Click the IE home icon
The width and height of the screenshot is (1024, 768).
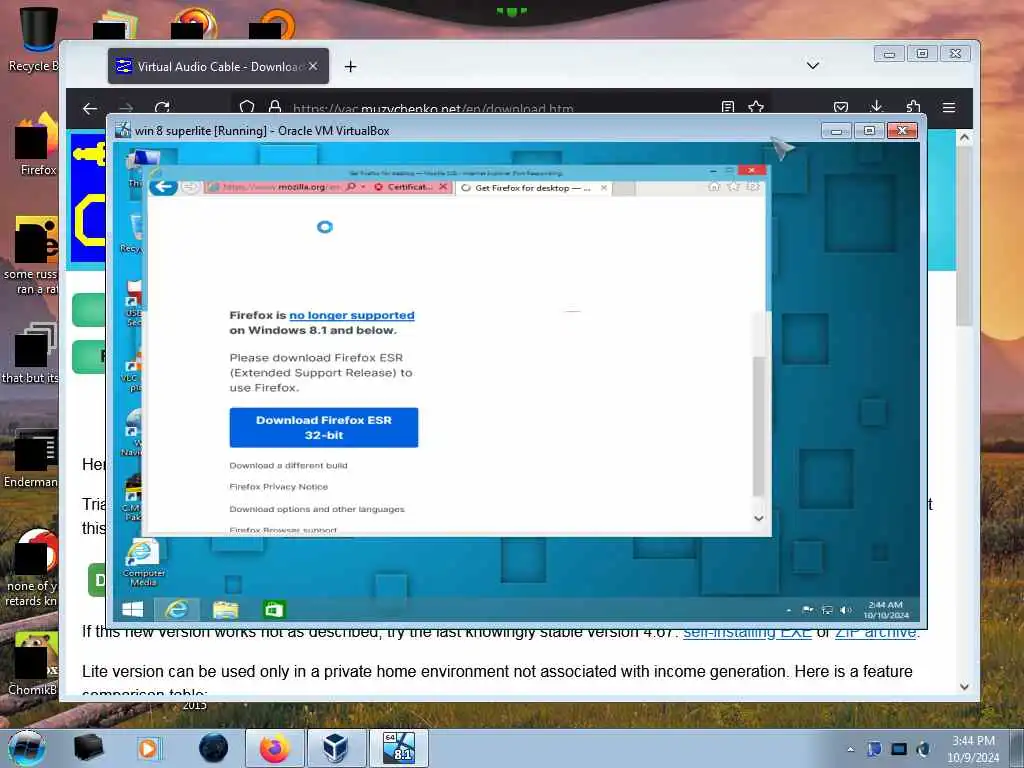pos(714,187)
